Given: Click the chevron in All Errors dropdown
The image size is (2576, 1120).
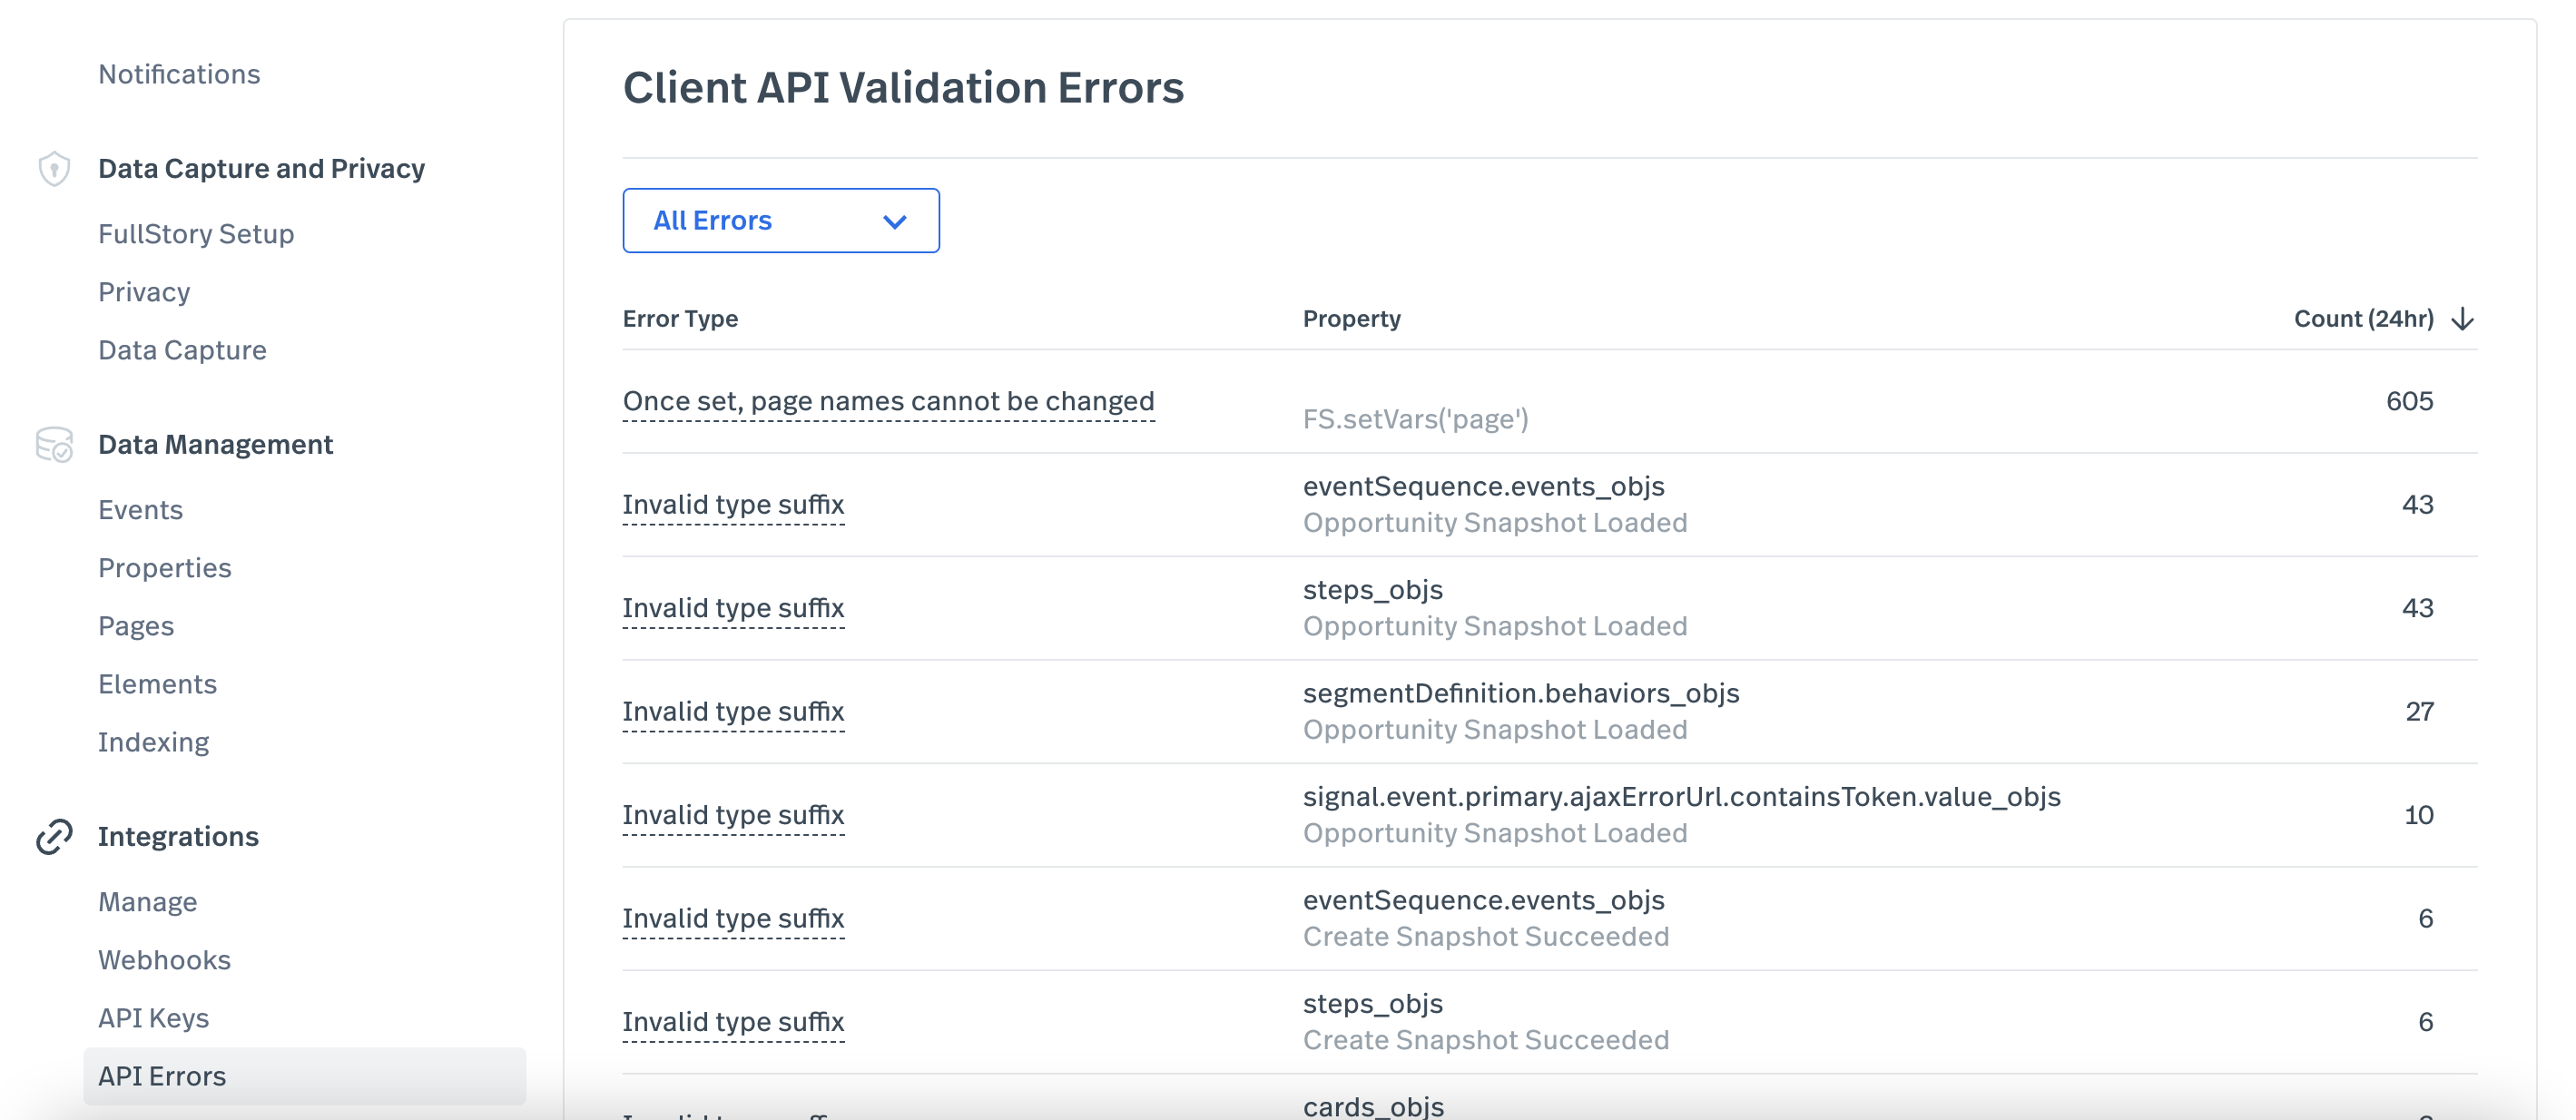Looking at the screenshot, I should coord(894,222).
